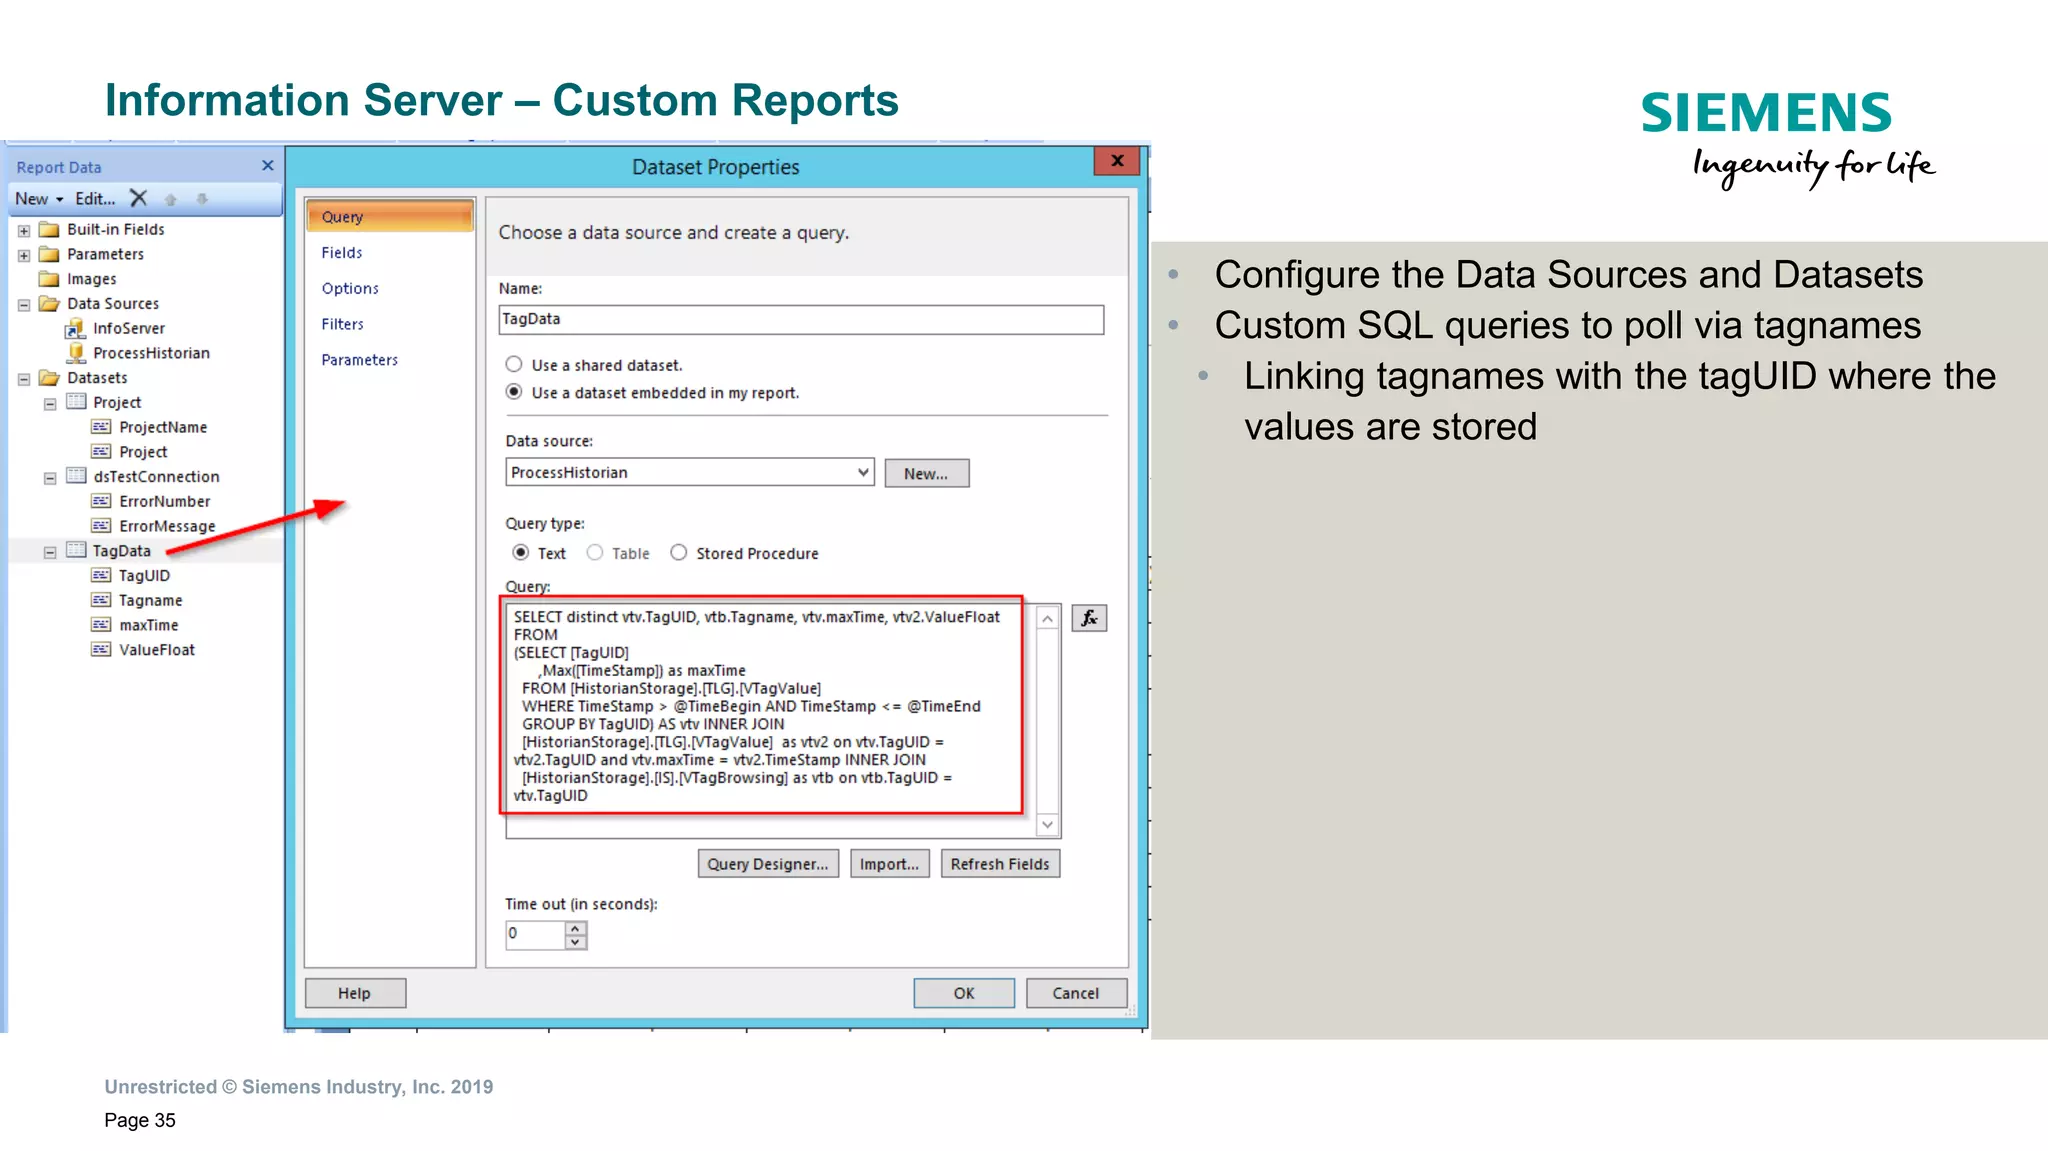Click Refresh Fields button

pos(1000,864)
